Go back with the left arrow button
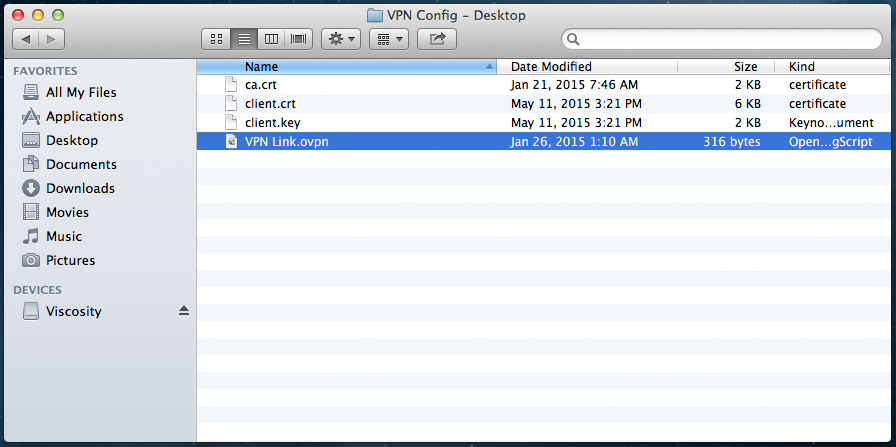Image resolution: width=896 pixels, height=447 pixels. 26,39
